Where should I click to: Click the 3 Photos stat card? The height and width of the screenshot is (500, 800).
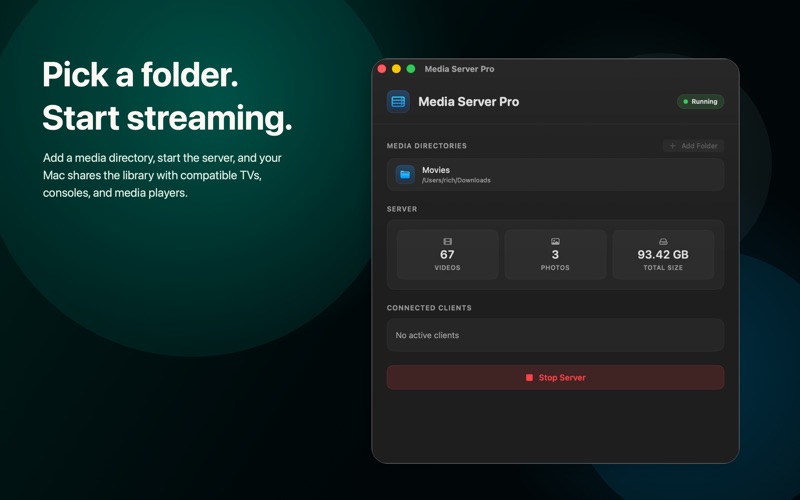coord(555,254)
